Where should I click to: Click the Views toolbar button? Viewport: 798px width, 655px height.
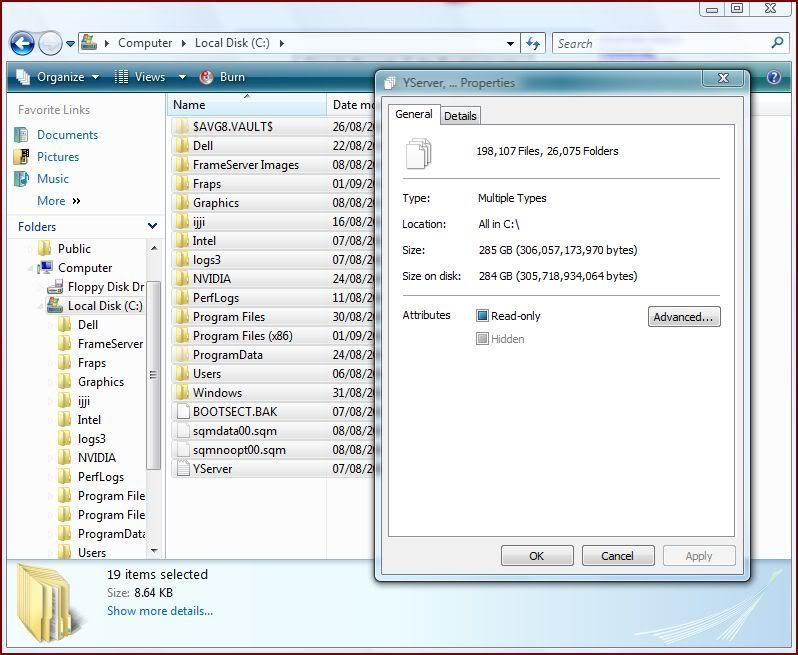[x=140, y=77]
